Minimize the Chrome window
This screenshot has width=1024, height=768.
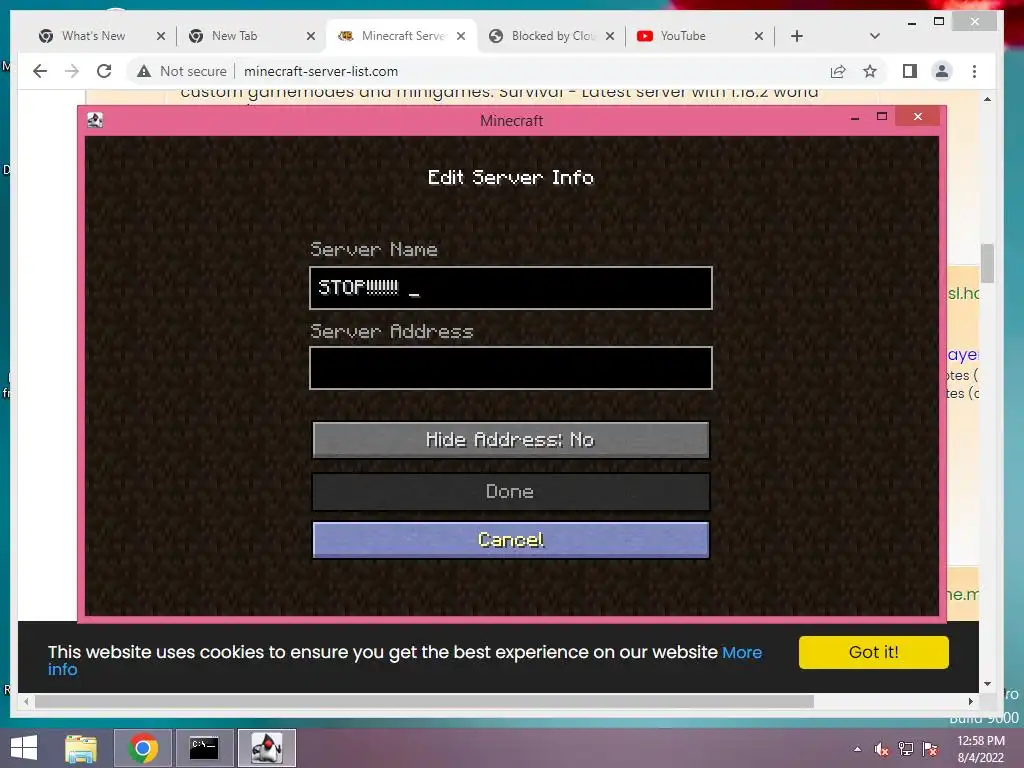[x=912, y=23]
